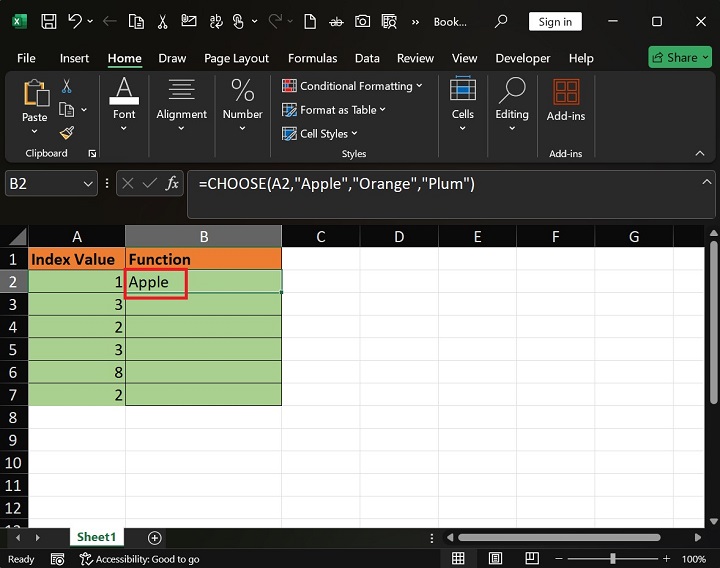Click the Sign in button
Screen dimensions: 720x568
coord(555,21)
